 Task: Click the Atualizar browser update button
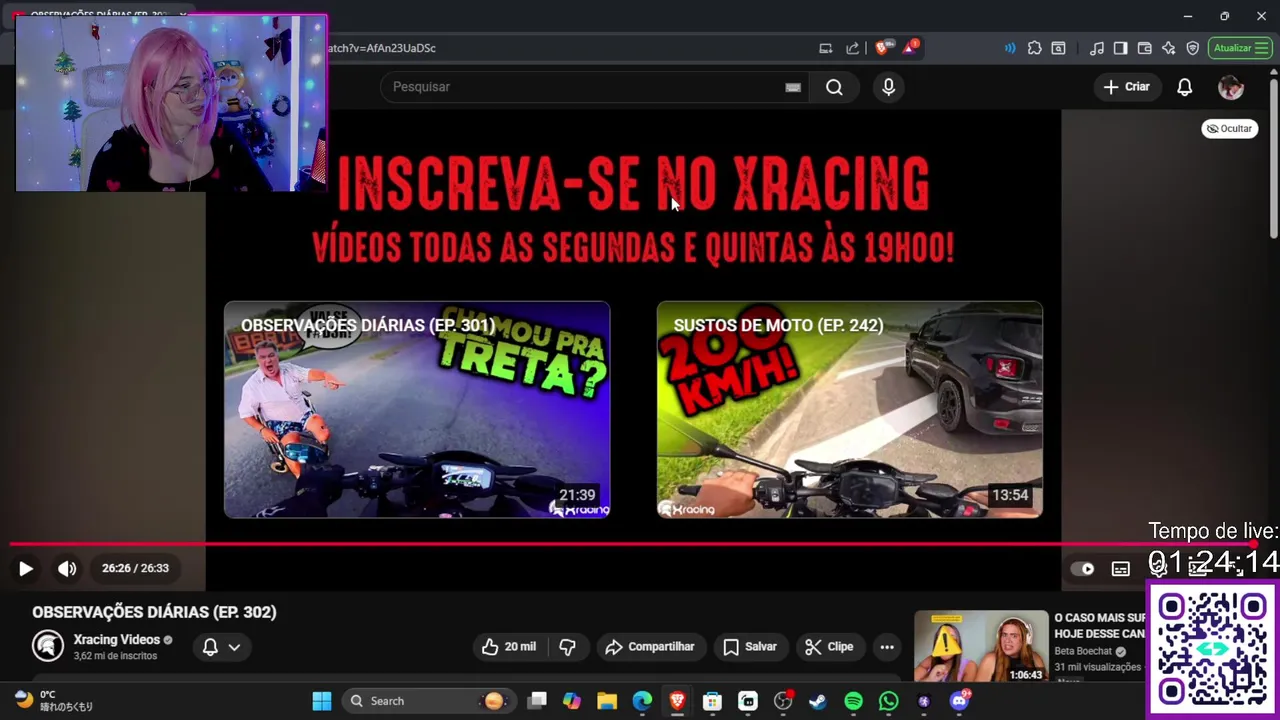pos(1240,48)
